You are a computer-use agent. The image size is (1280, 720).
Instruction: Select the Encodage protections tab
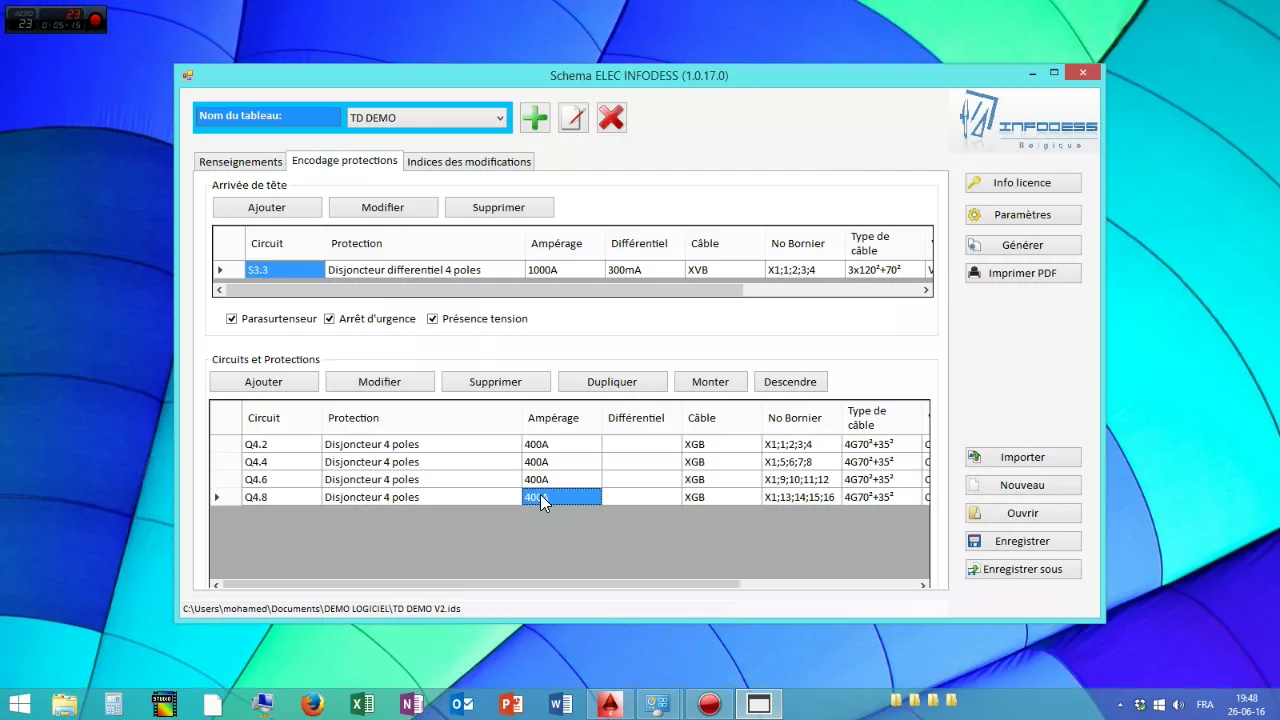point(345,160)
